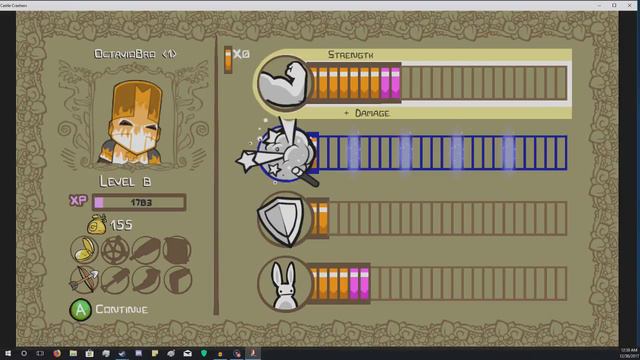Select the yellow sandwich item icon
The width and height of the screenshot is (640, 360).
pos(84,250)
